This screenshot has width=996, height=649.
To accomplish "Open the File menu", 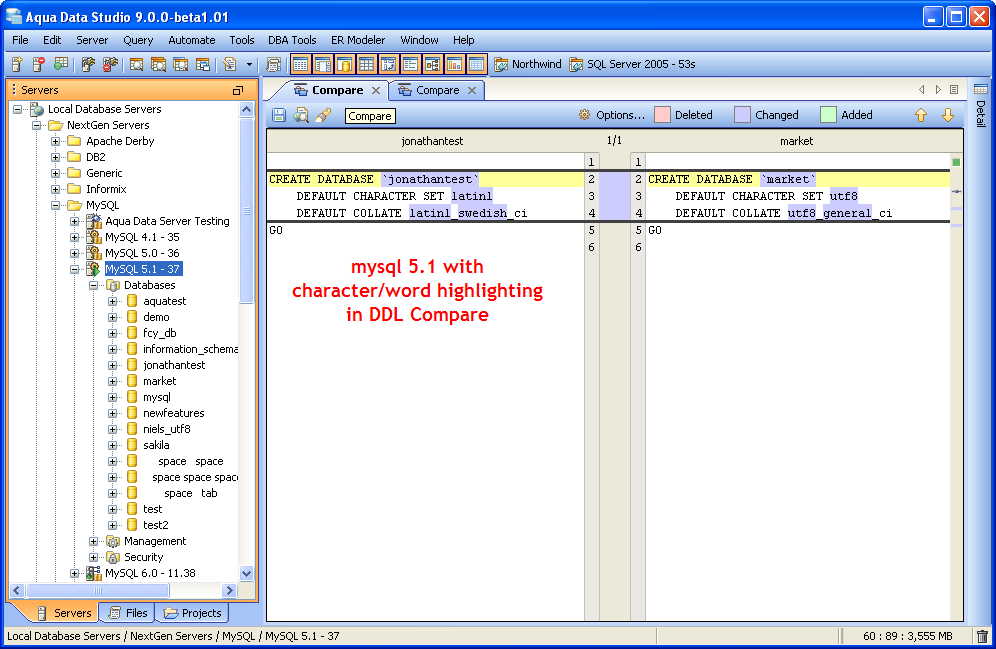I will [x=20, y=40].
